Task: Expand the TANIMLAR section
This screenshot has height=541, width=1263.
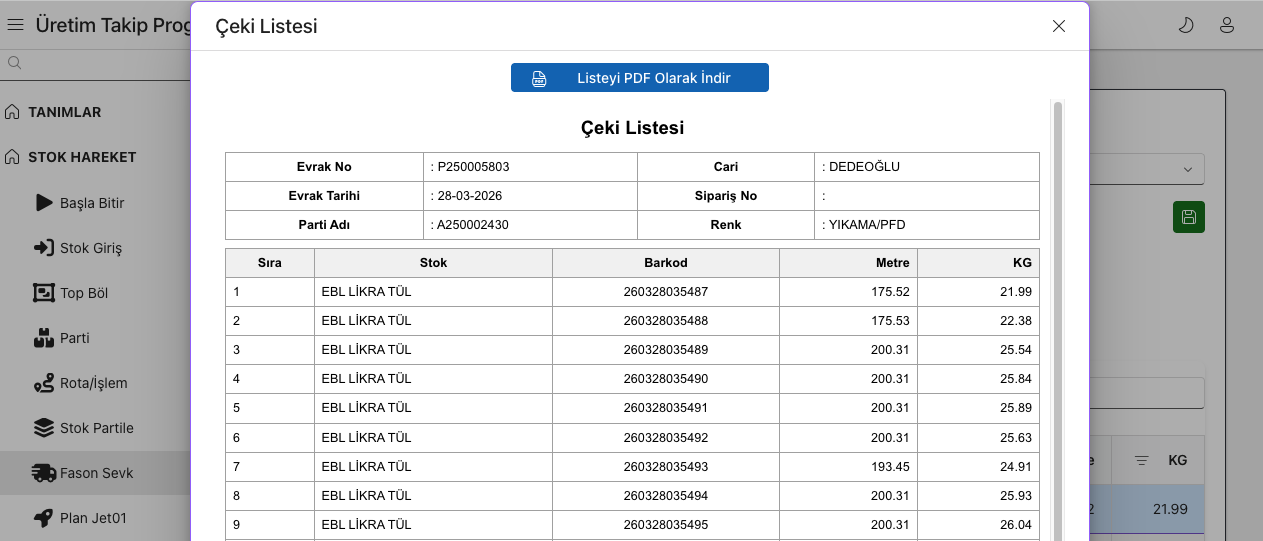Action: click(x=65, y=112)
